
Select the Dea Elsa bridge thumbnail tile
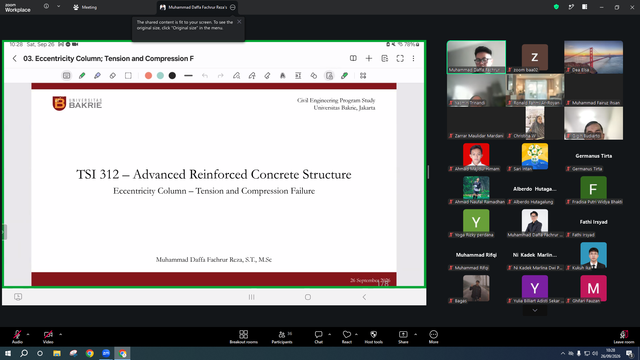point(593,57)
